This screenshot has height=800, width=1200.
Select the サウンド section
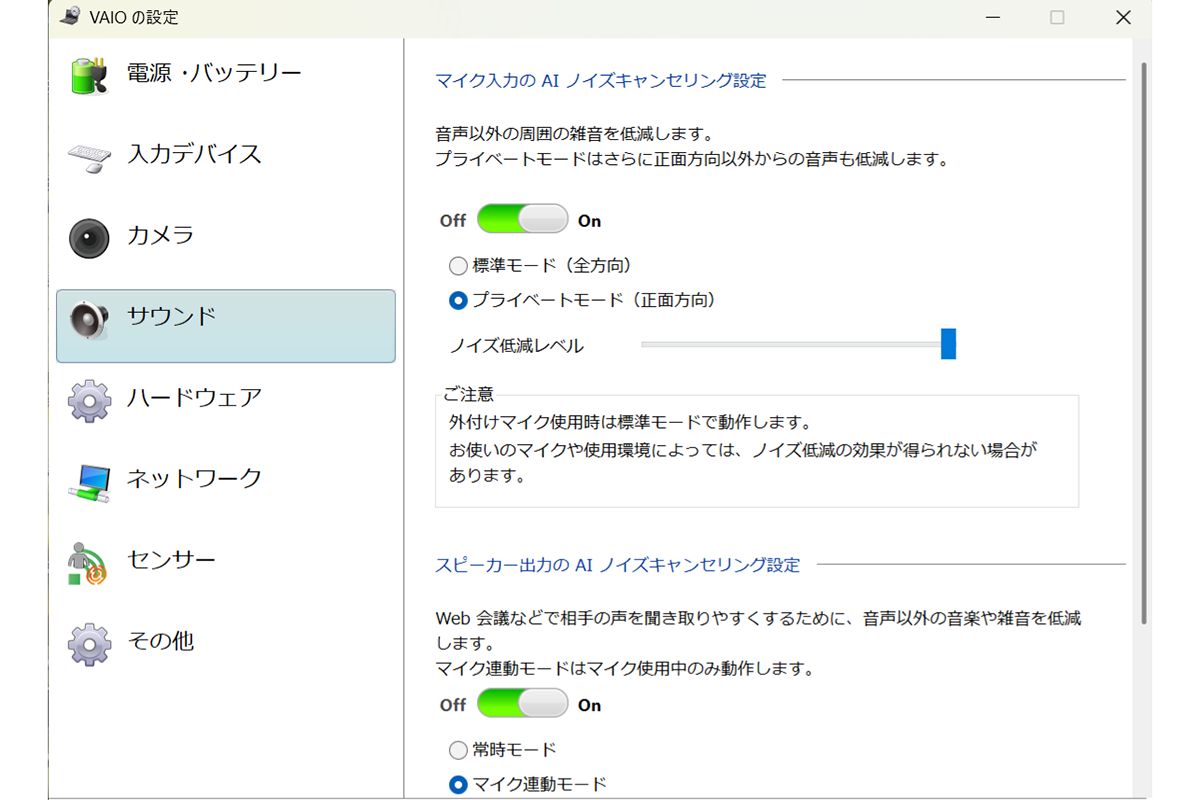tap(226, 326)
